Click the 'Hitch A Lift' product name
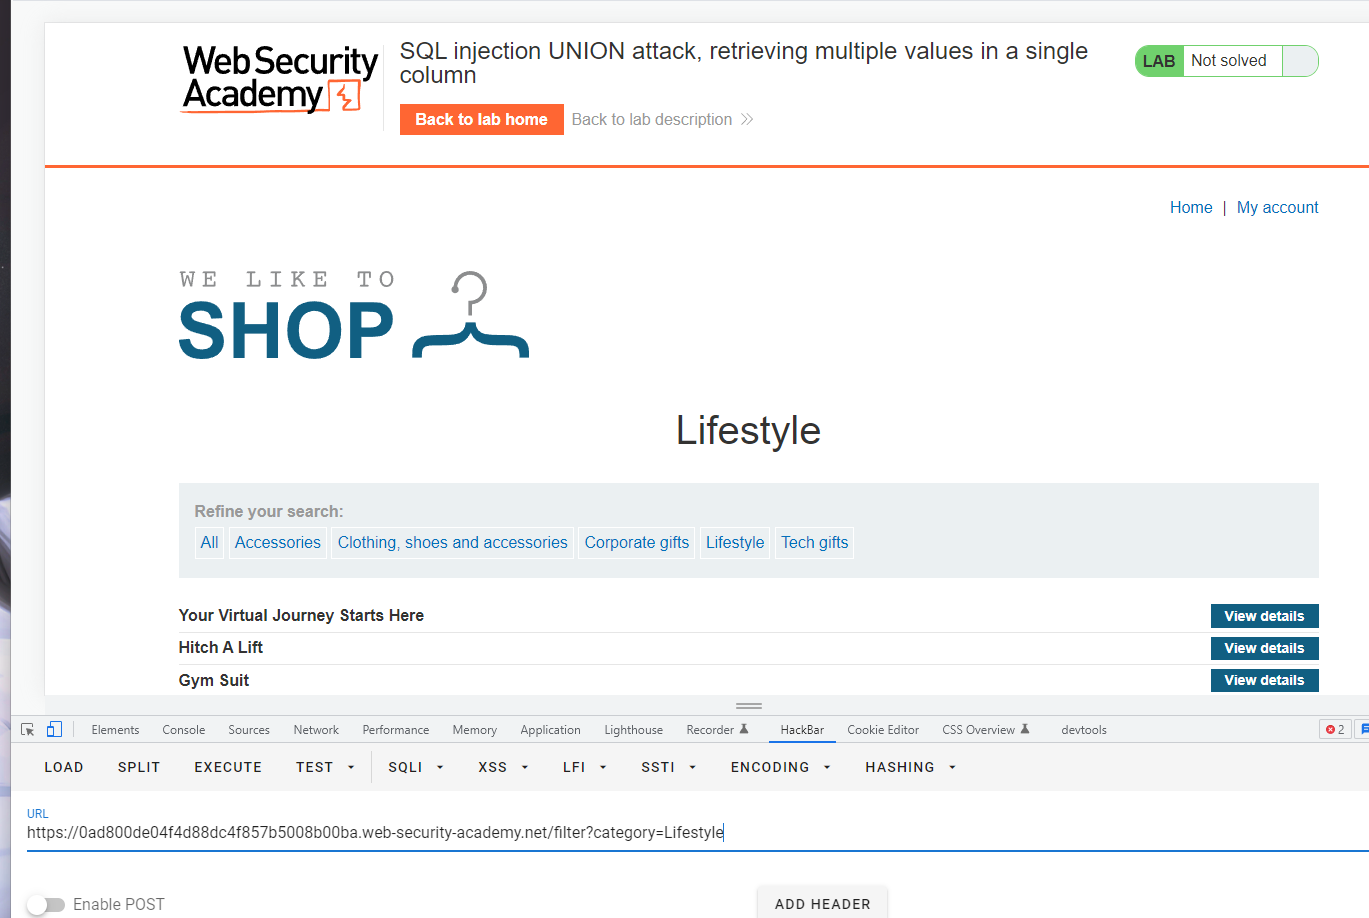 tap(221, 647)
